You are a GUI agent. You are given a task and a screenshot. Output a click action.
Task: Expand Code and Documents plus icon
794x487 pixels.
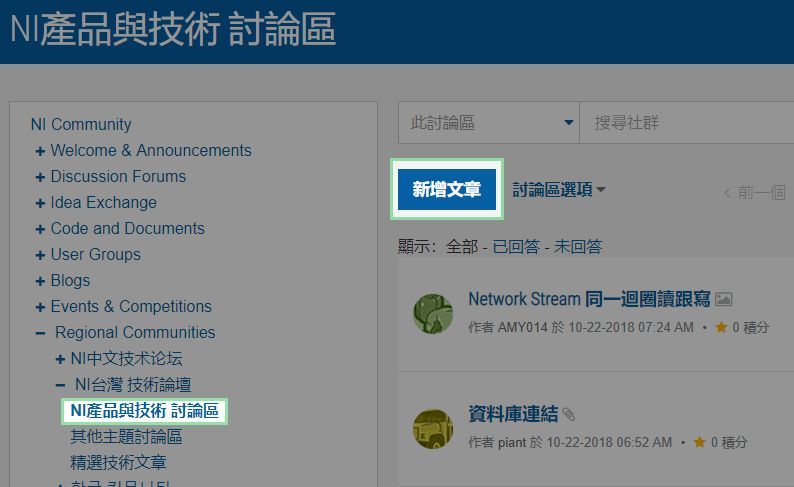pyautogui.click(x=40, y=229)
